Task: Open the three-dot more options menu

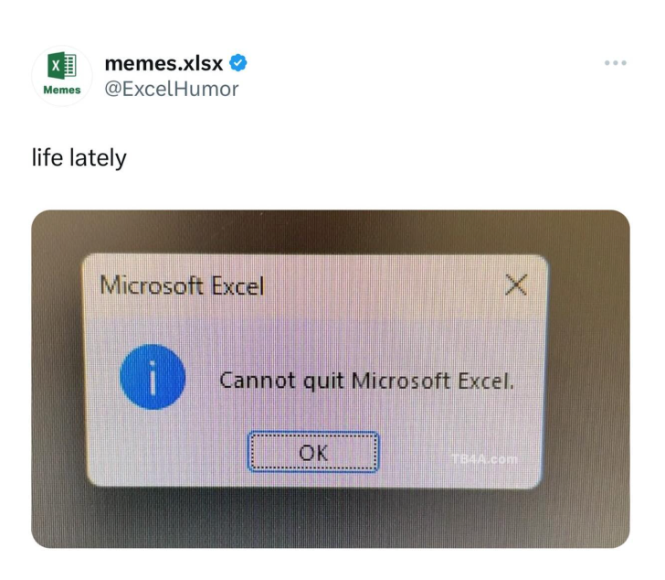Action: pyautogui.click(x=615, y=63)
